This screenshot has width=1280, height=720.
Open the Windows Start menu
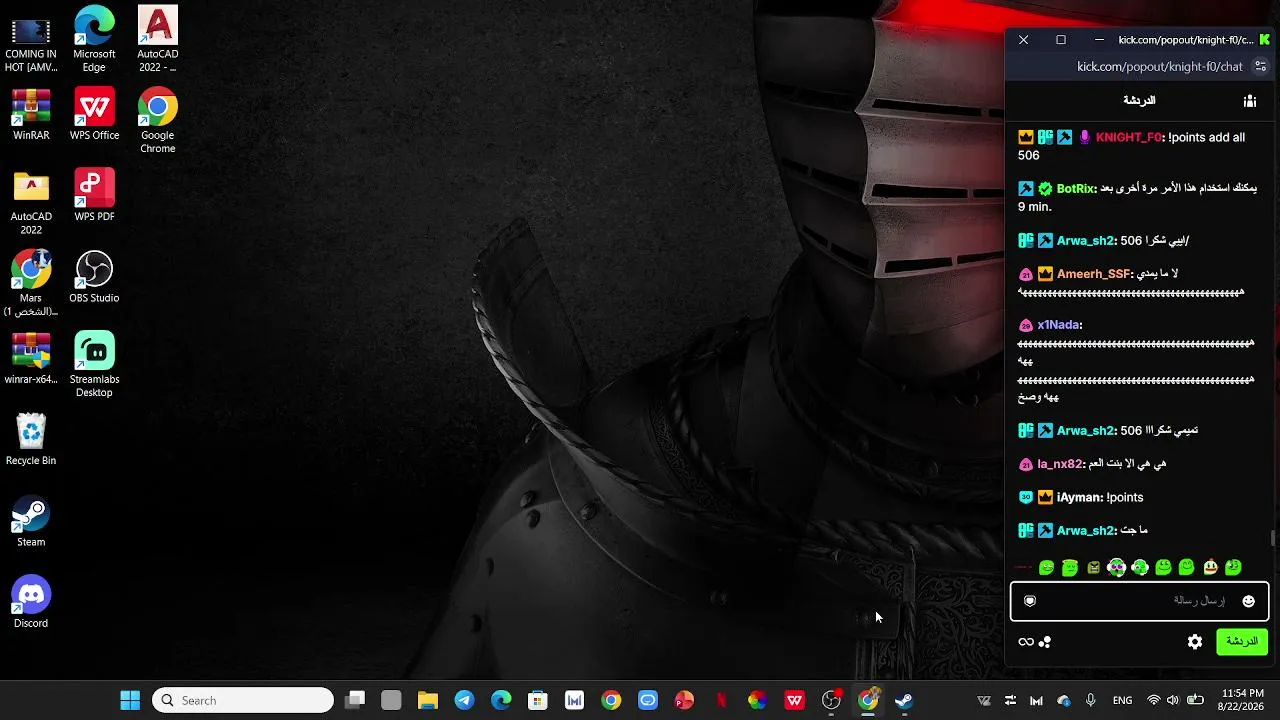130,700
